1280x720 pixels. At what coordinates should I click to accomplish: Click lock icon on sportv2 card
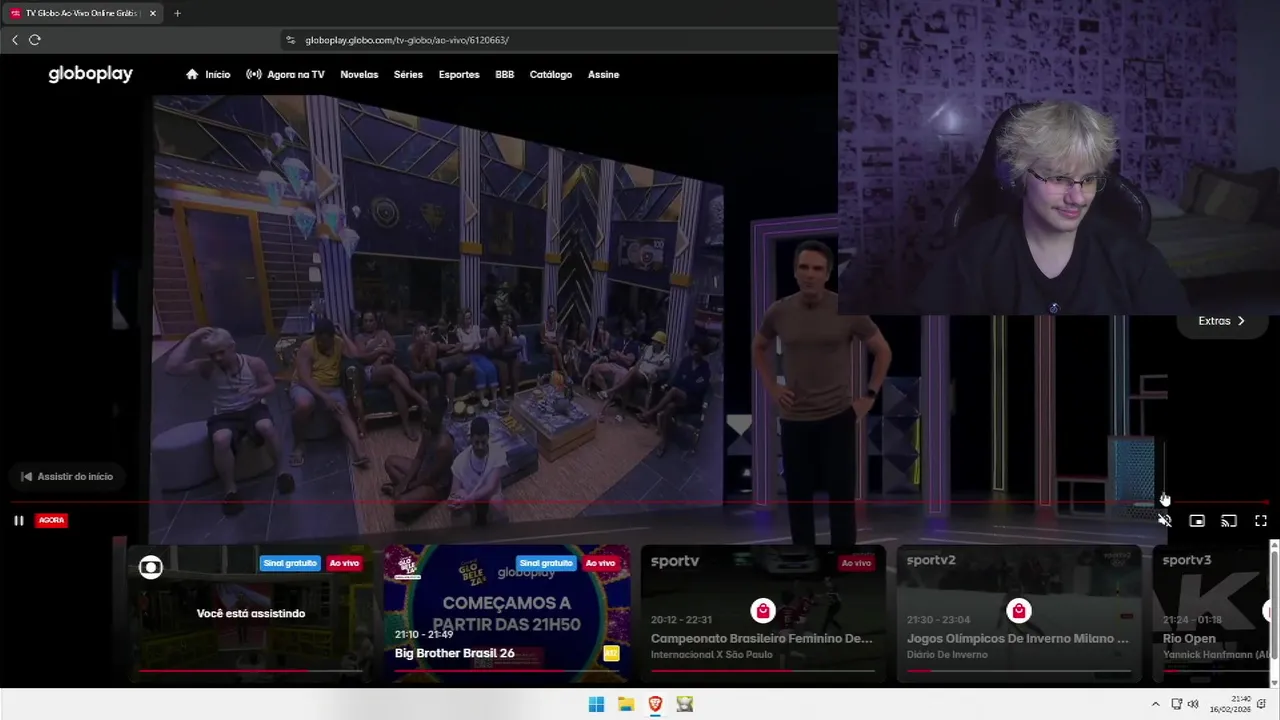(x=1019, y=610)
